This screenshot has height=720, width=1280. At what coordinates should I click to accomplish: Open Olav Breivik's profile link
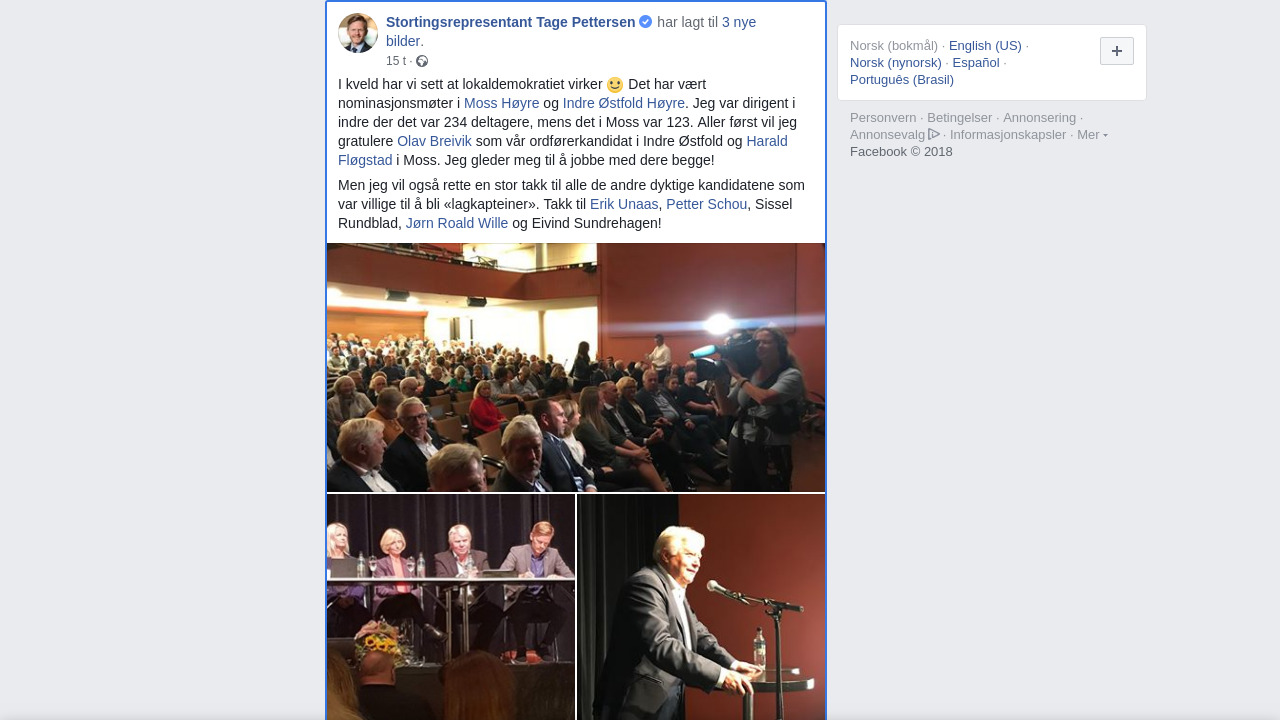pyautogui.click(x=434, y=141)
